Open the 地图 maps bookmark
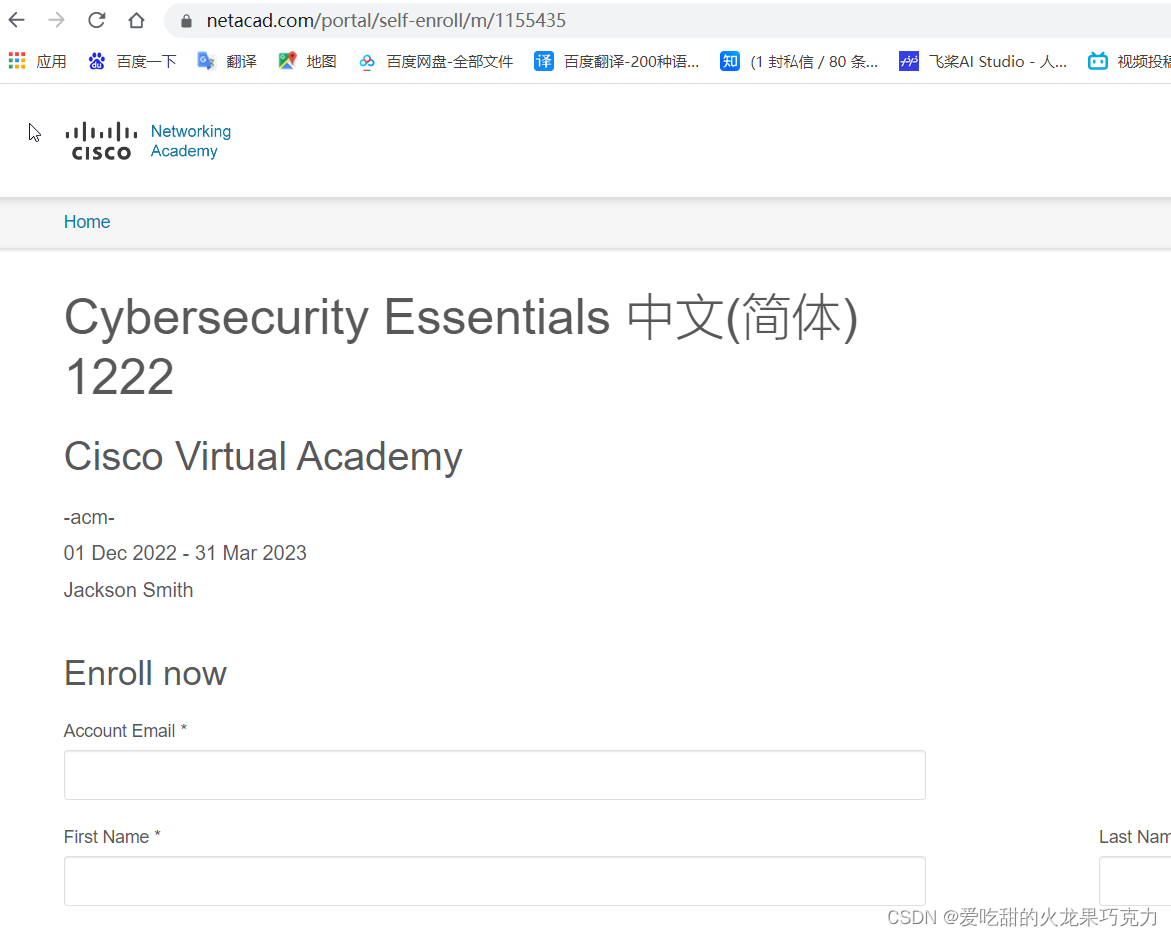 [307, 61]
